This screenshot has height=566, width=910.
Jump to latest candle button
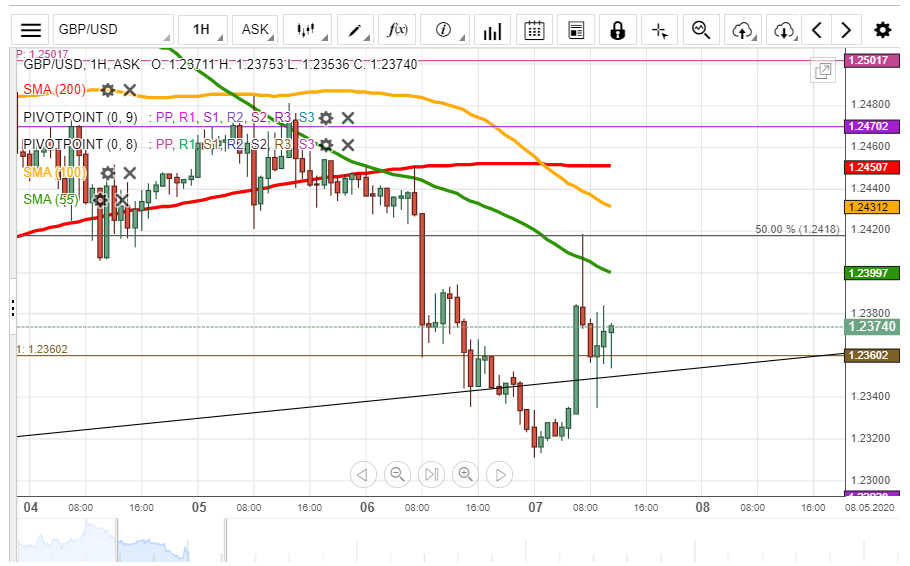[431, 475]
